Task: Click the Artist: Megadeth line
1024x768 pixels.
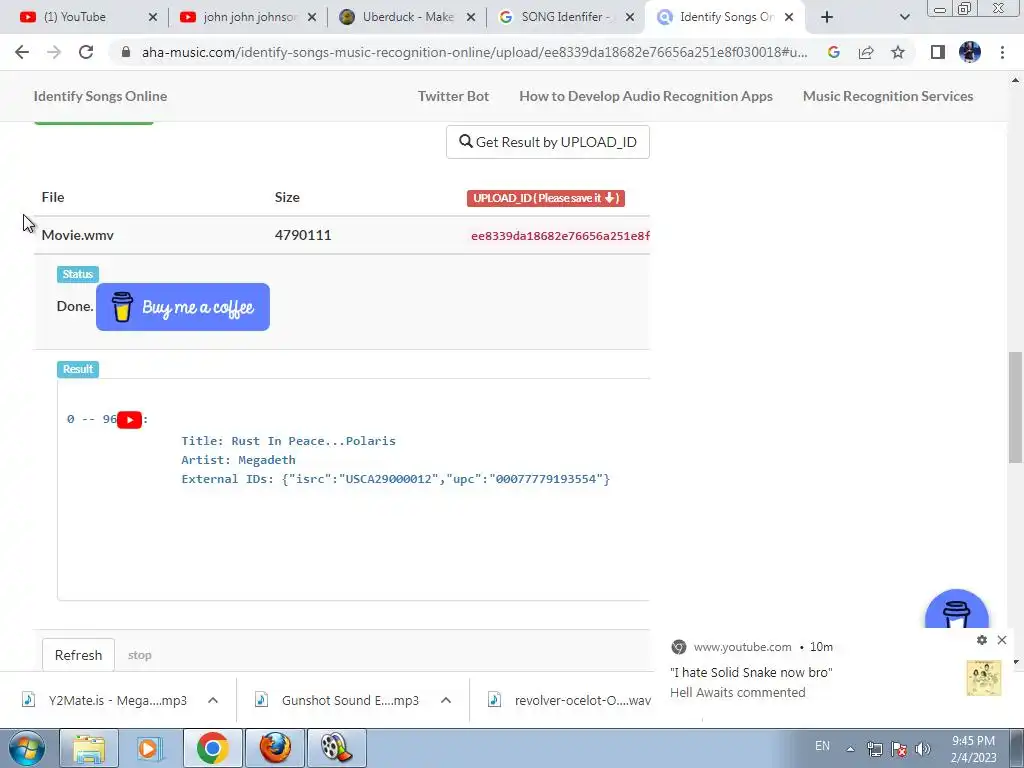Action: click(238, 460)
